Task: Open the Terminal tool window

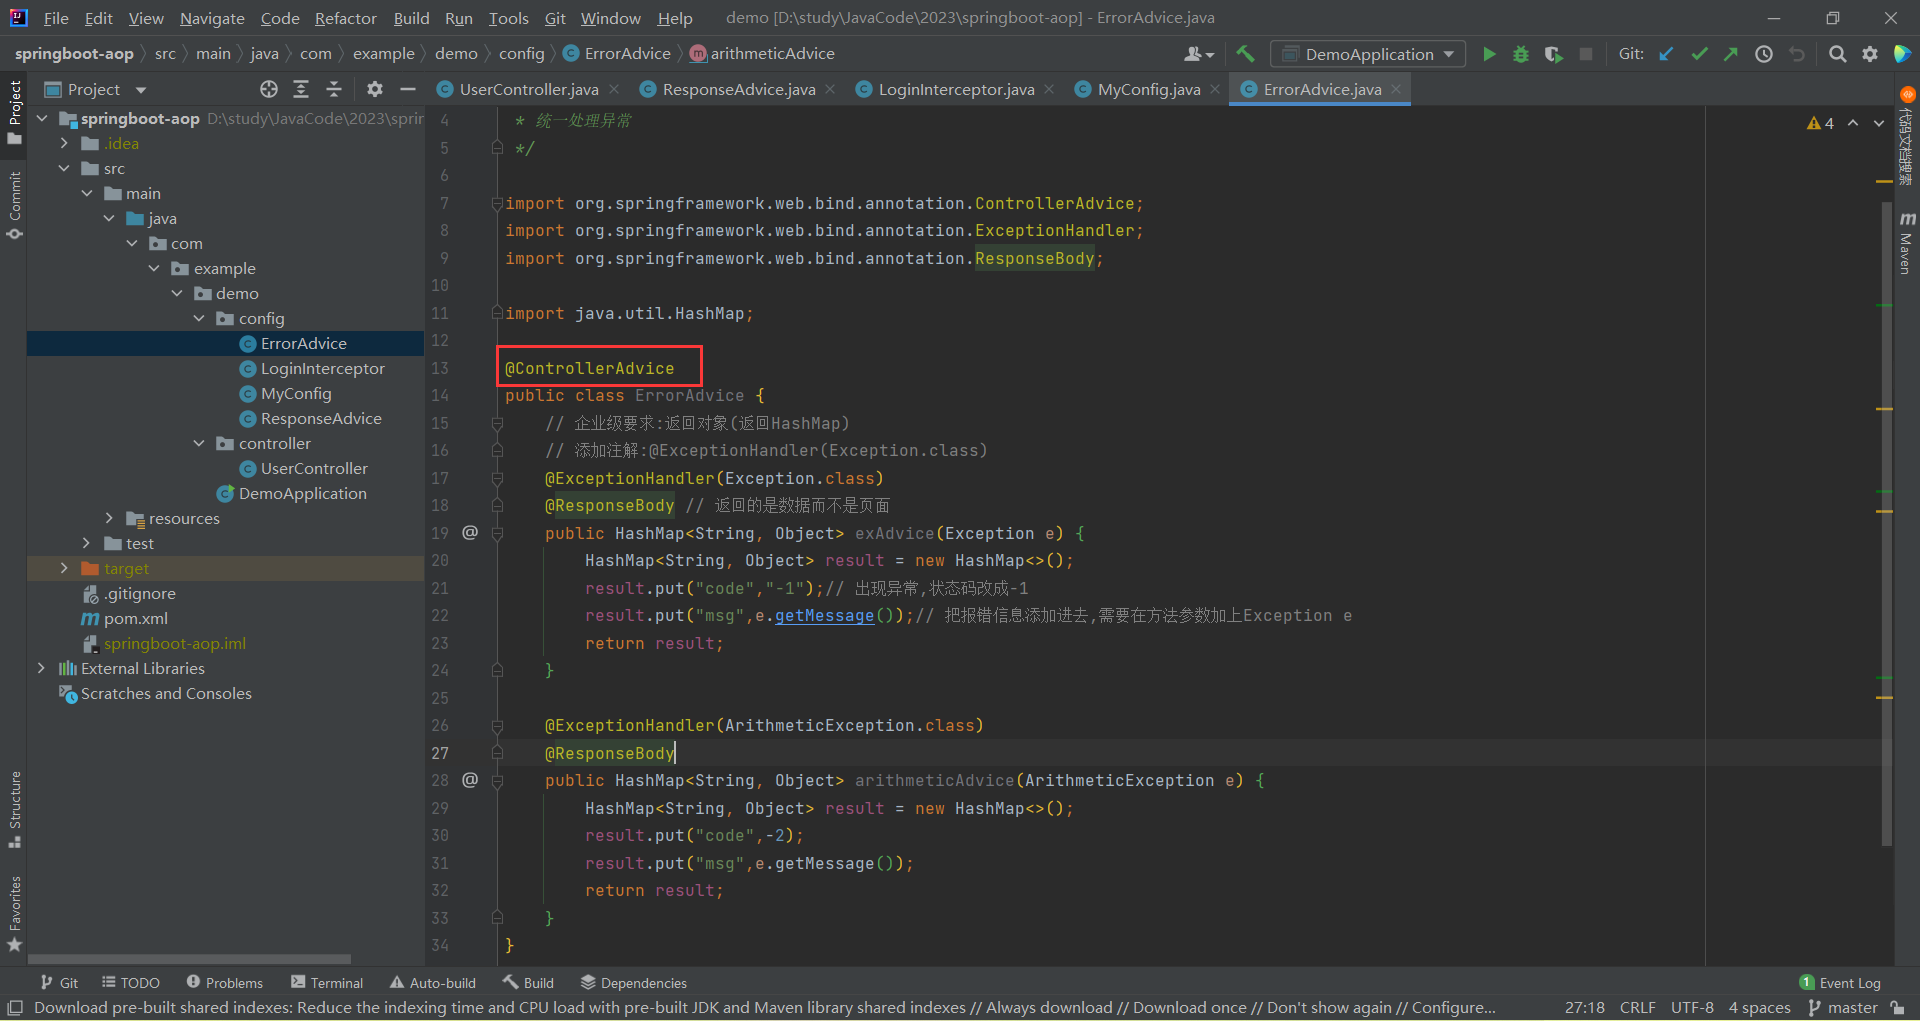Action: coord(327,983)
